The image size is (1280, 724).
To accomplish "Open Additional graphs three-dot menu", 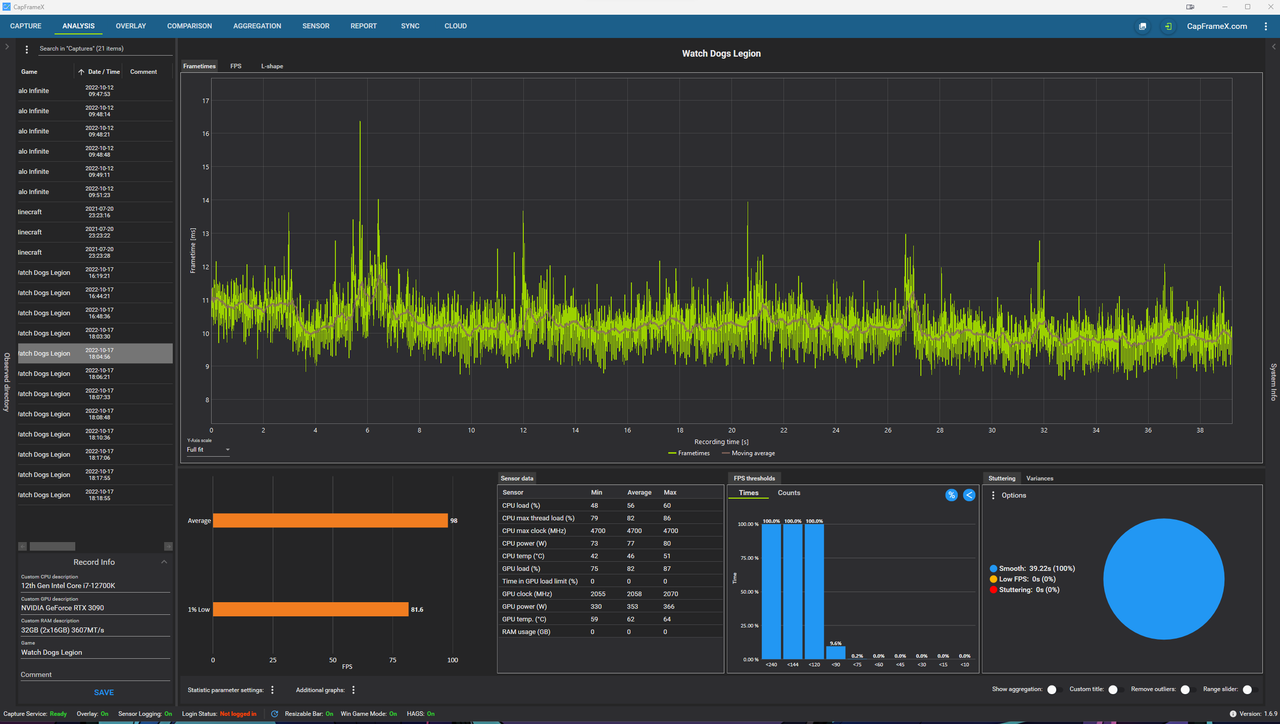I will [x=353, y=690].
